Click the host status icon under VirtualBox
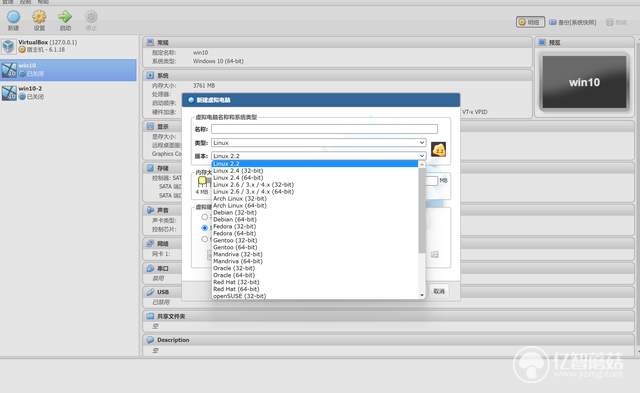This screenshot has width=640, height=393. (x=22, y=49)
